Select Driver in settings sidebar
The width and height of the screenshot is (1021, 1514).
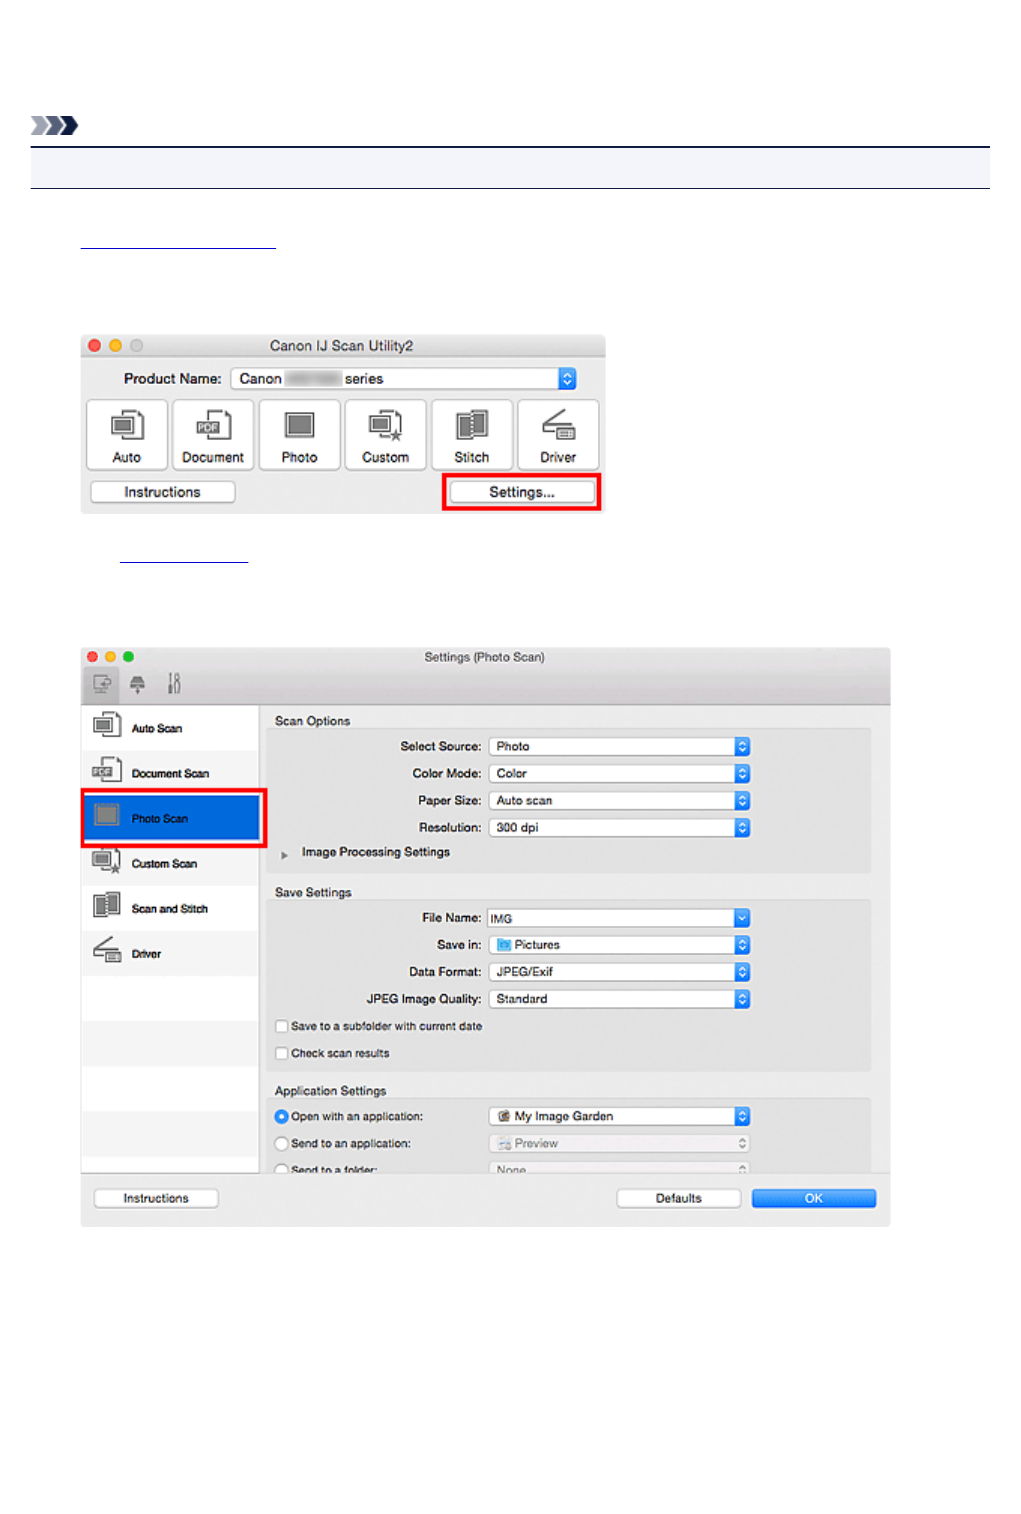[x=170, y=953]
